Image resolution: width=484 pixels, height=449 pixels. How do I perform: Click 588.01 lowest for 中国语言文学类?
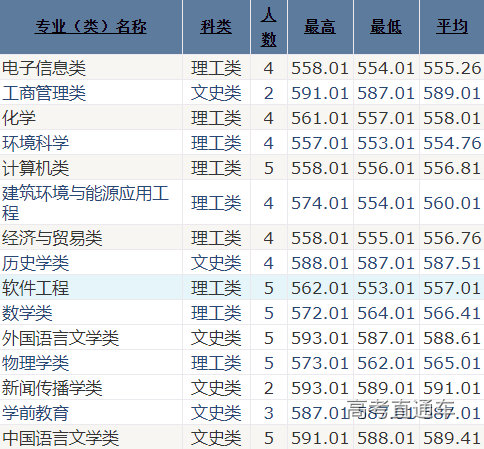tap(386, 438)
